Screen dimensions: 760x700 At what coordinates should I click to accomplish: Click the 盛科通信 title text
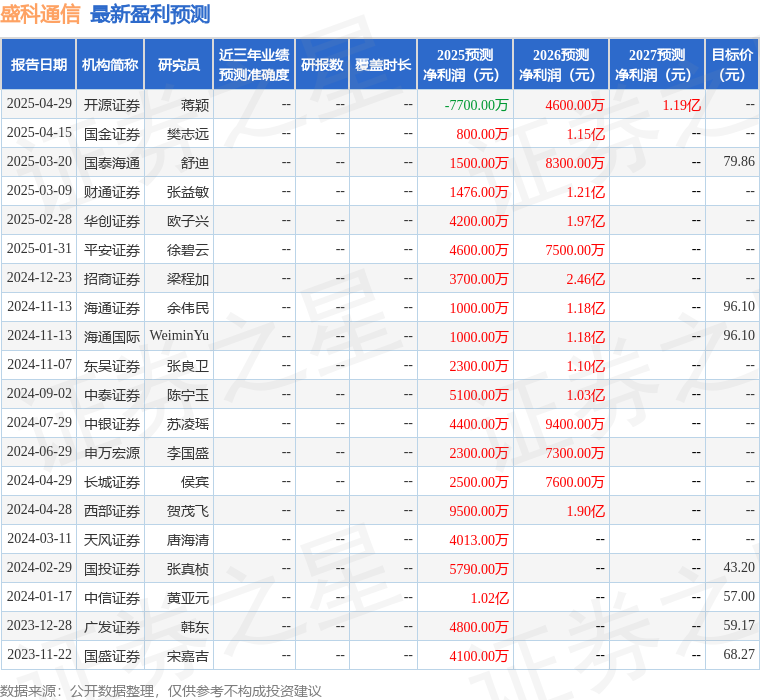(x=40, y=14)
